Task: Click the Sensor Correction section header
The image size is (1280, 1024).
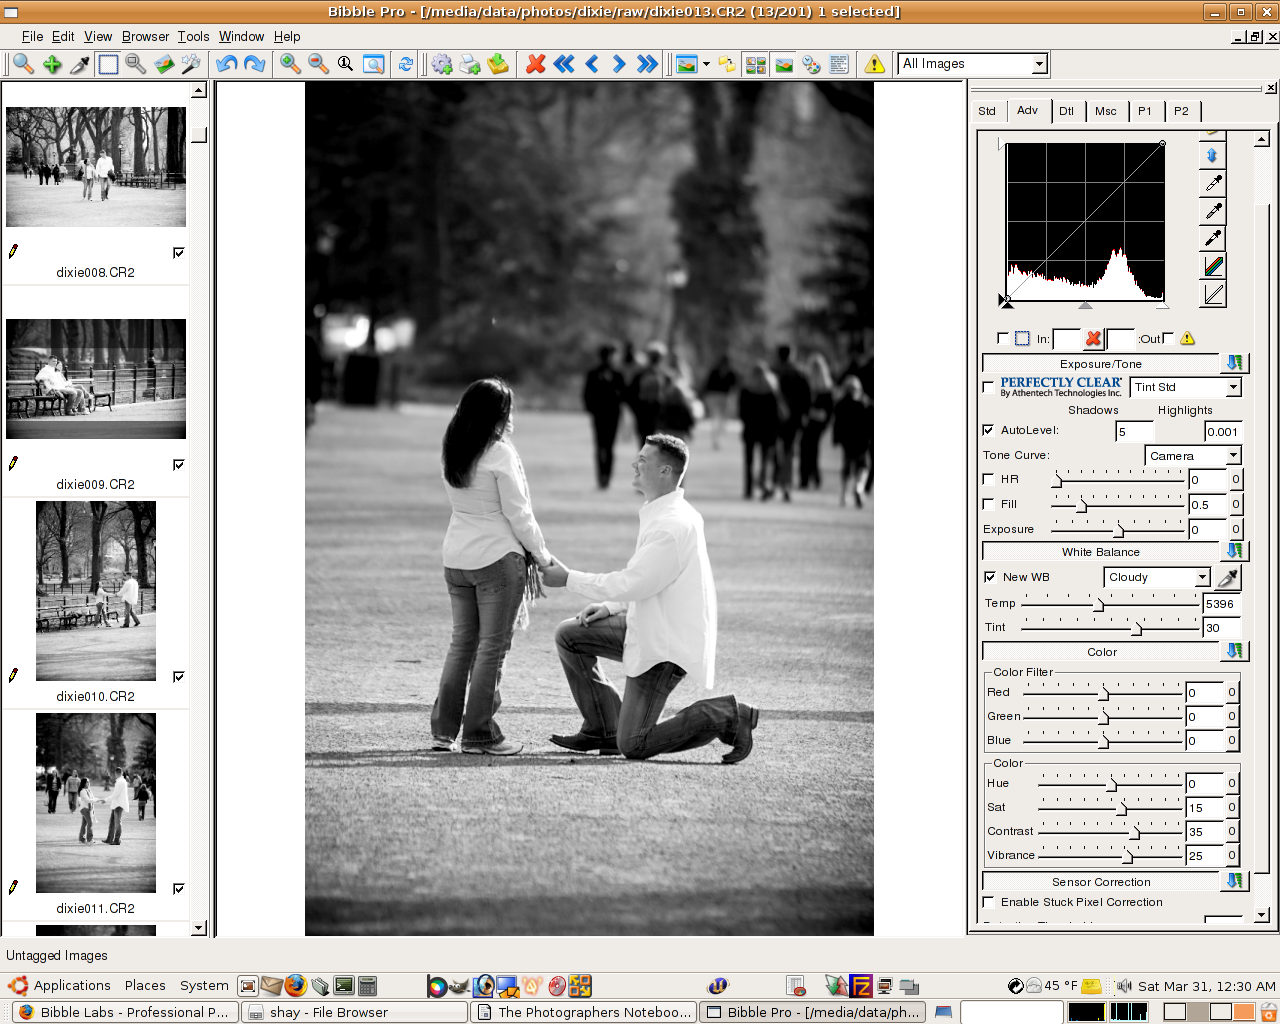Action: tap(1100, 882)
